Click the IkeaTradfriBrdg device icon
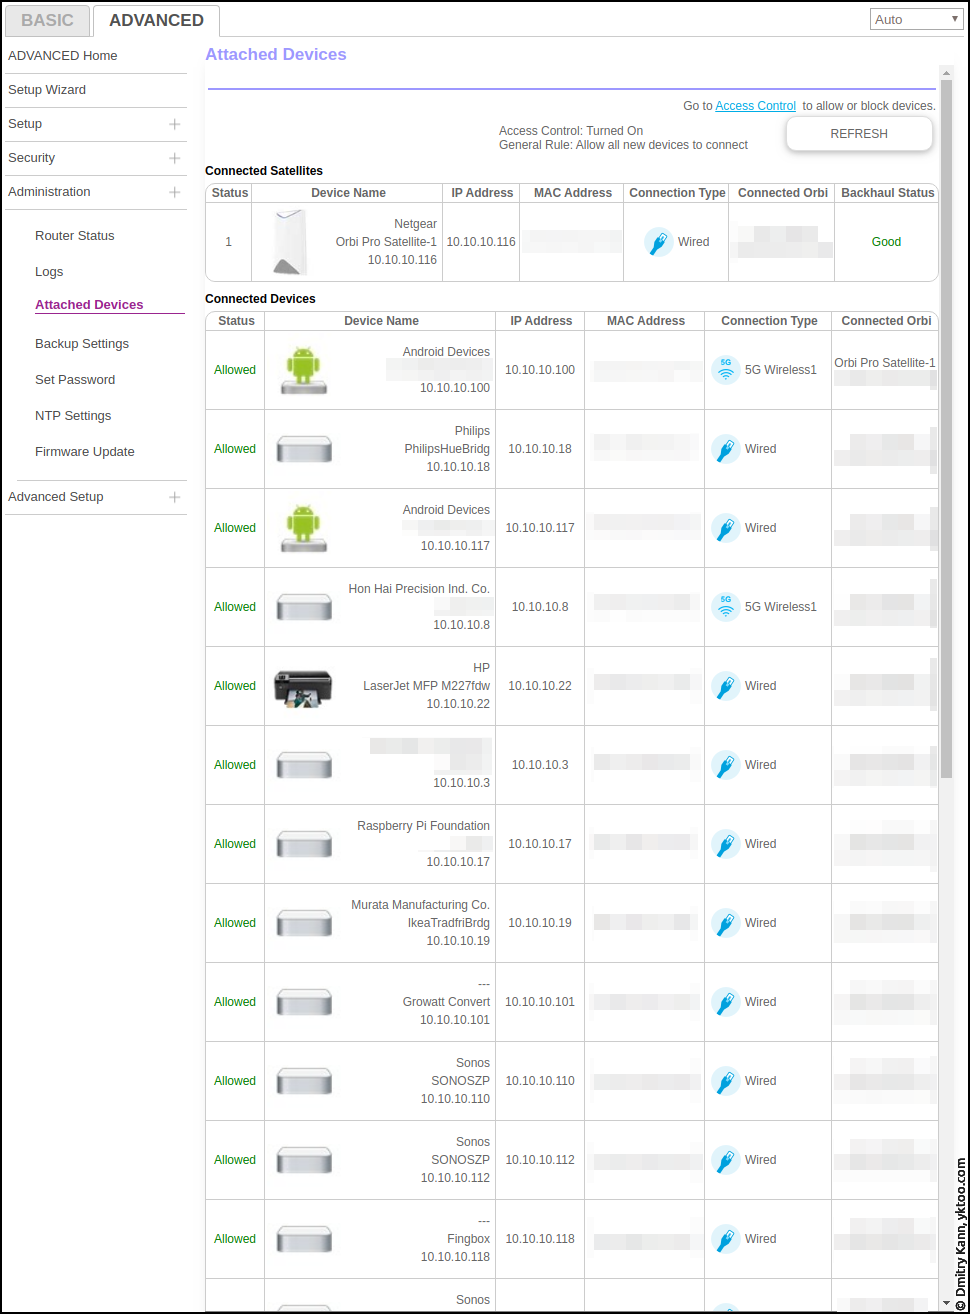 click(303, 923)
